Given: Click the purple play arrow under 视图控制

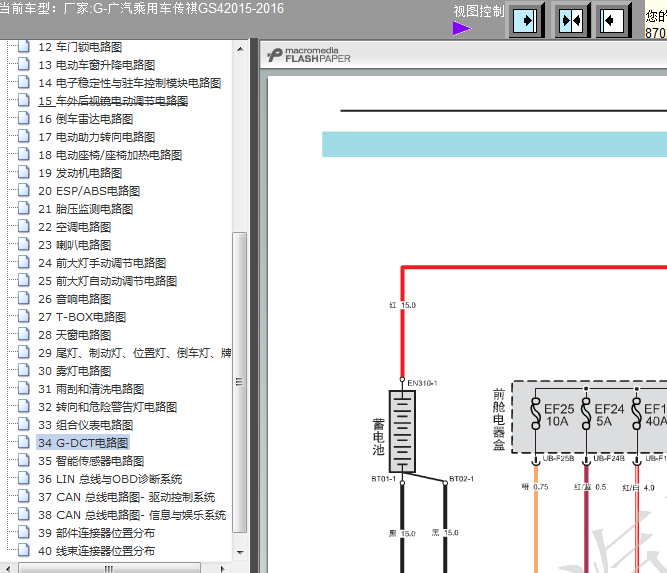Looking at the screenshot, I should (462, 29).
